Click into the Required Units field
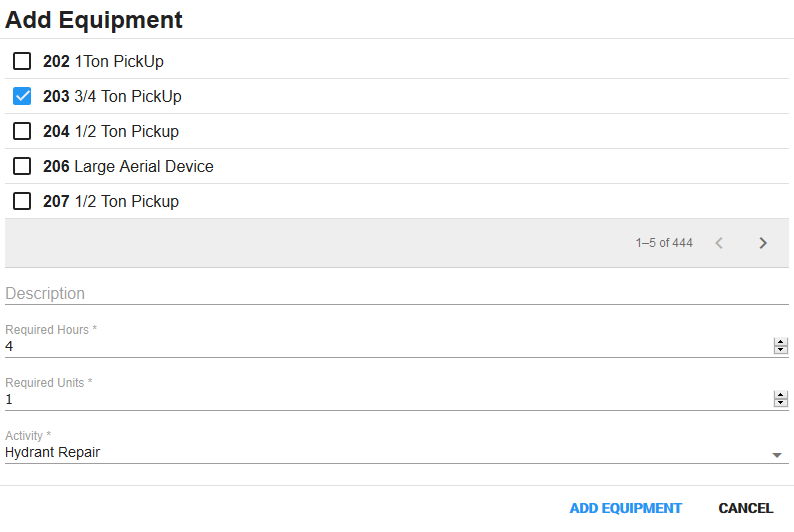This screenshot has width=794, height=532. tap(380, 399)
